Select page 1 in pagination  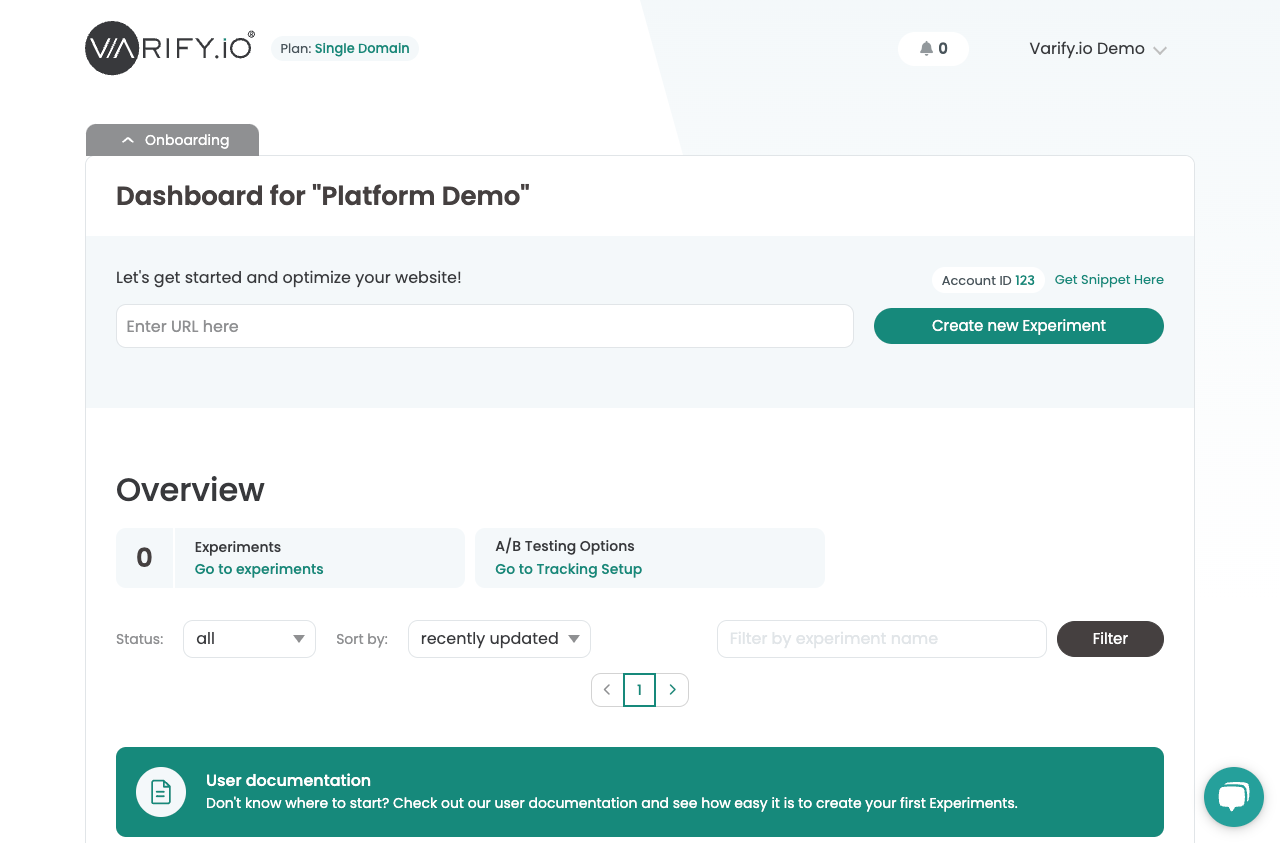(x=639, y=690)
